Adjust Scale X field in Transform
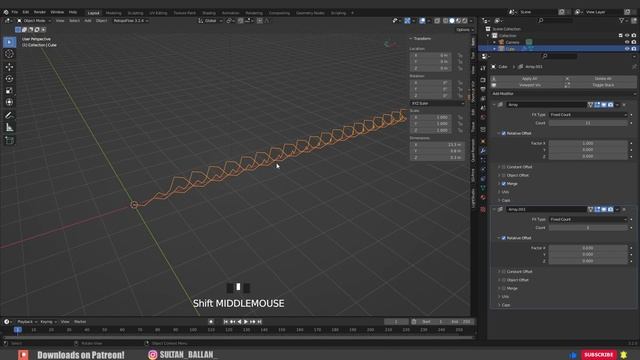 coord(431,117)
